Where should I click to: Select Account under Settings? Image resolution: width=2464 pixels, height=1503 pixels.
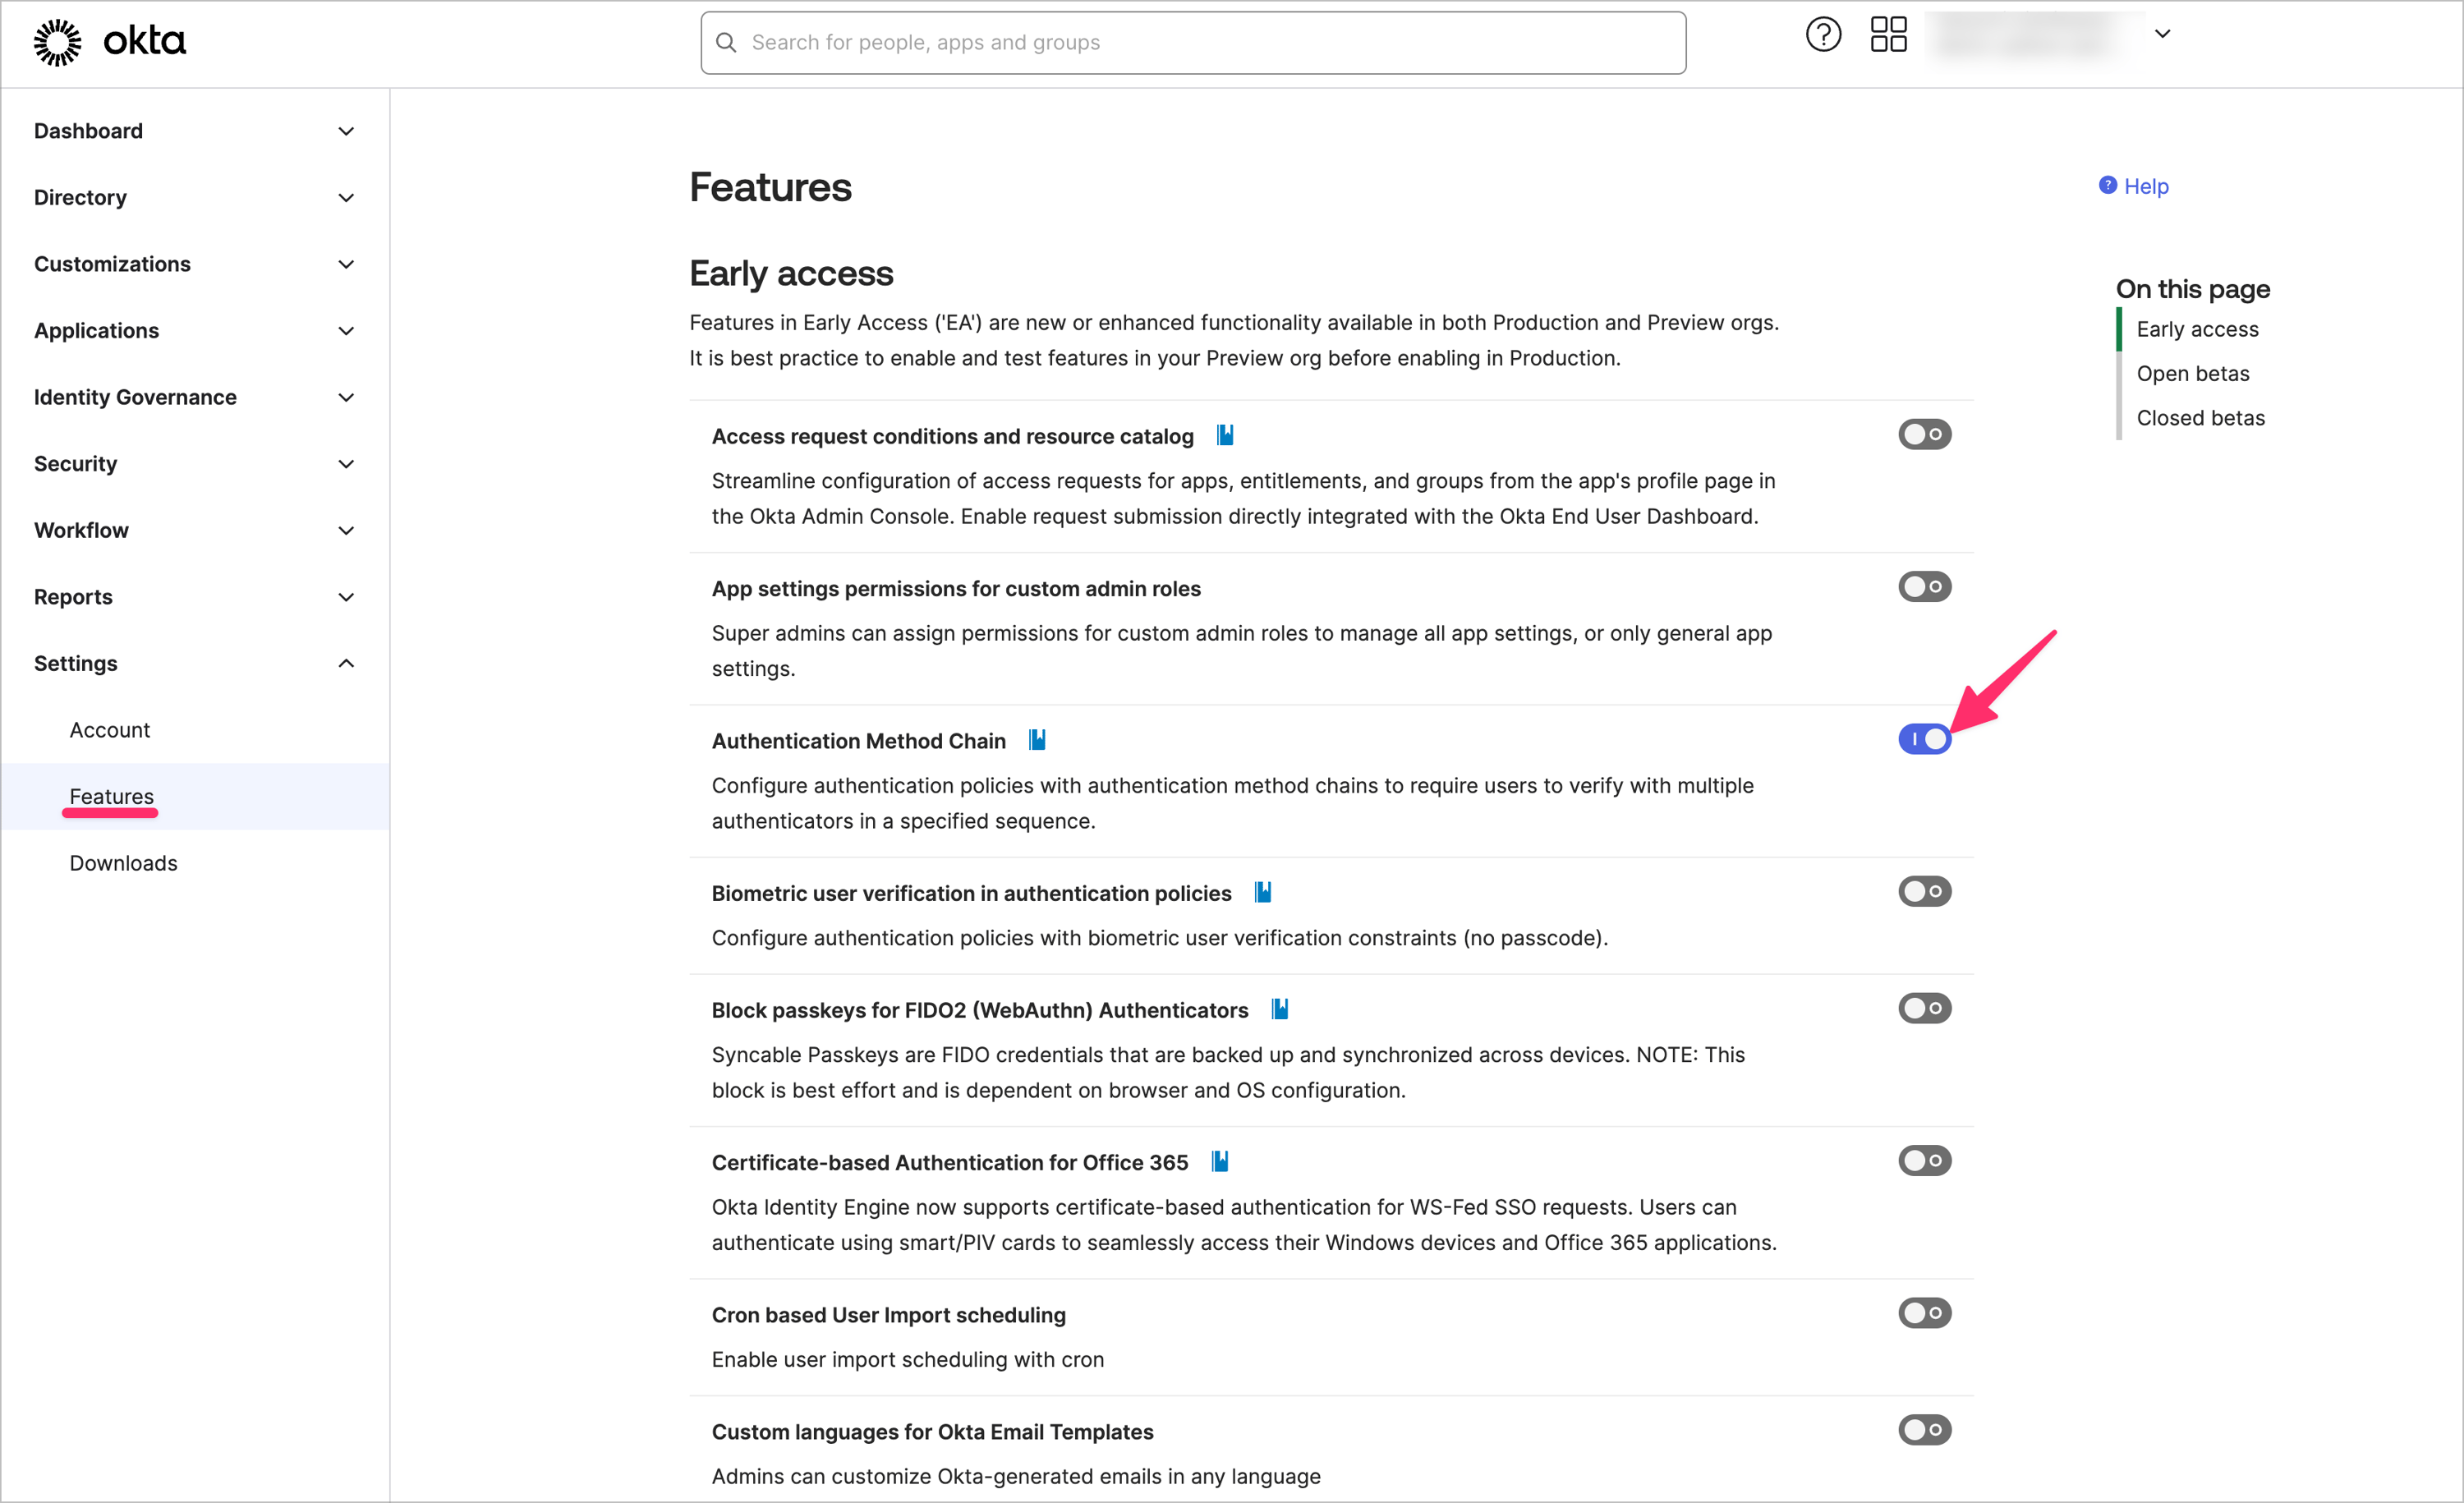pyautogui.click(x=110, y=729)
